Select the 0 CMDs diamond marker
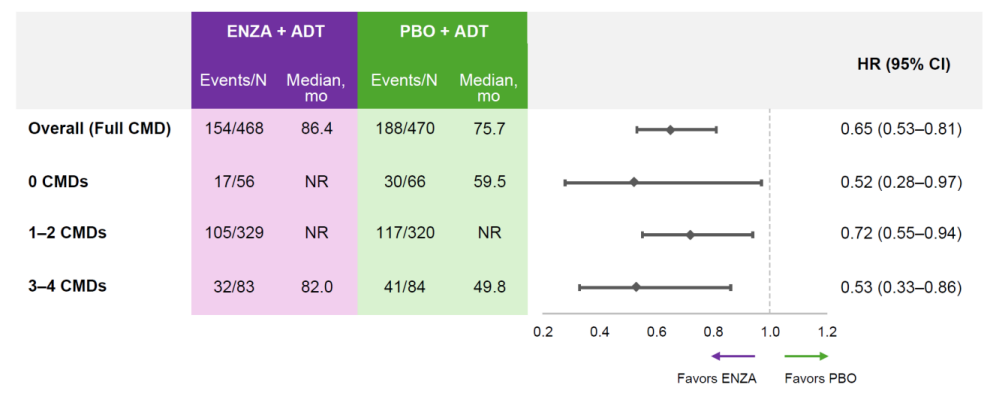998x407 pixels. coord(634,182)
